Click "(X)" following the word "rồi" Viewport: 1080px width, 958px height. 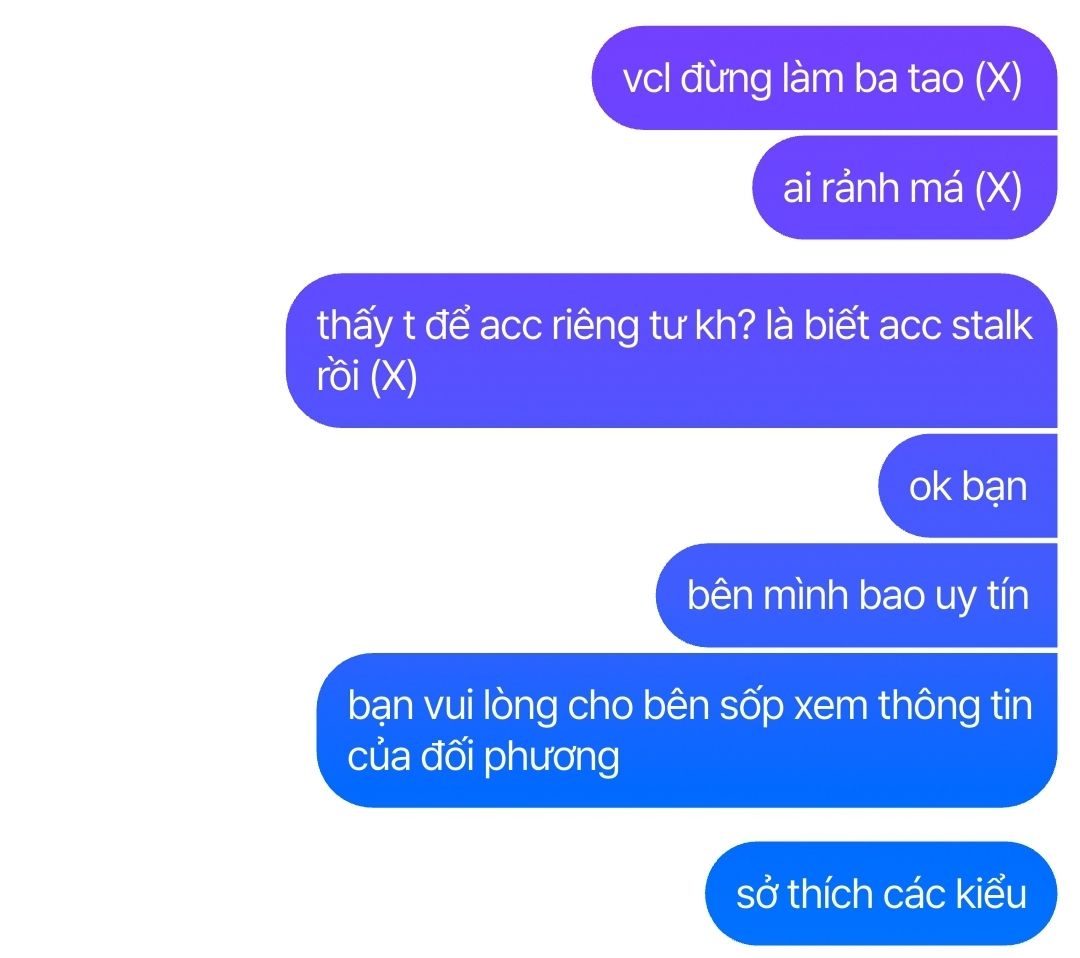click(x=393, y=377)
